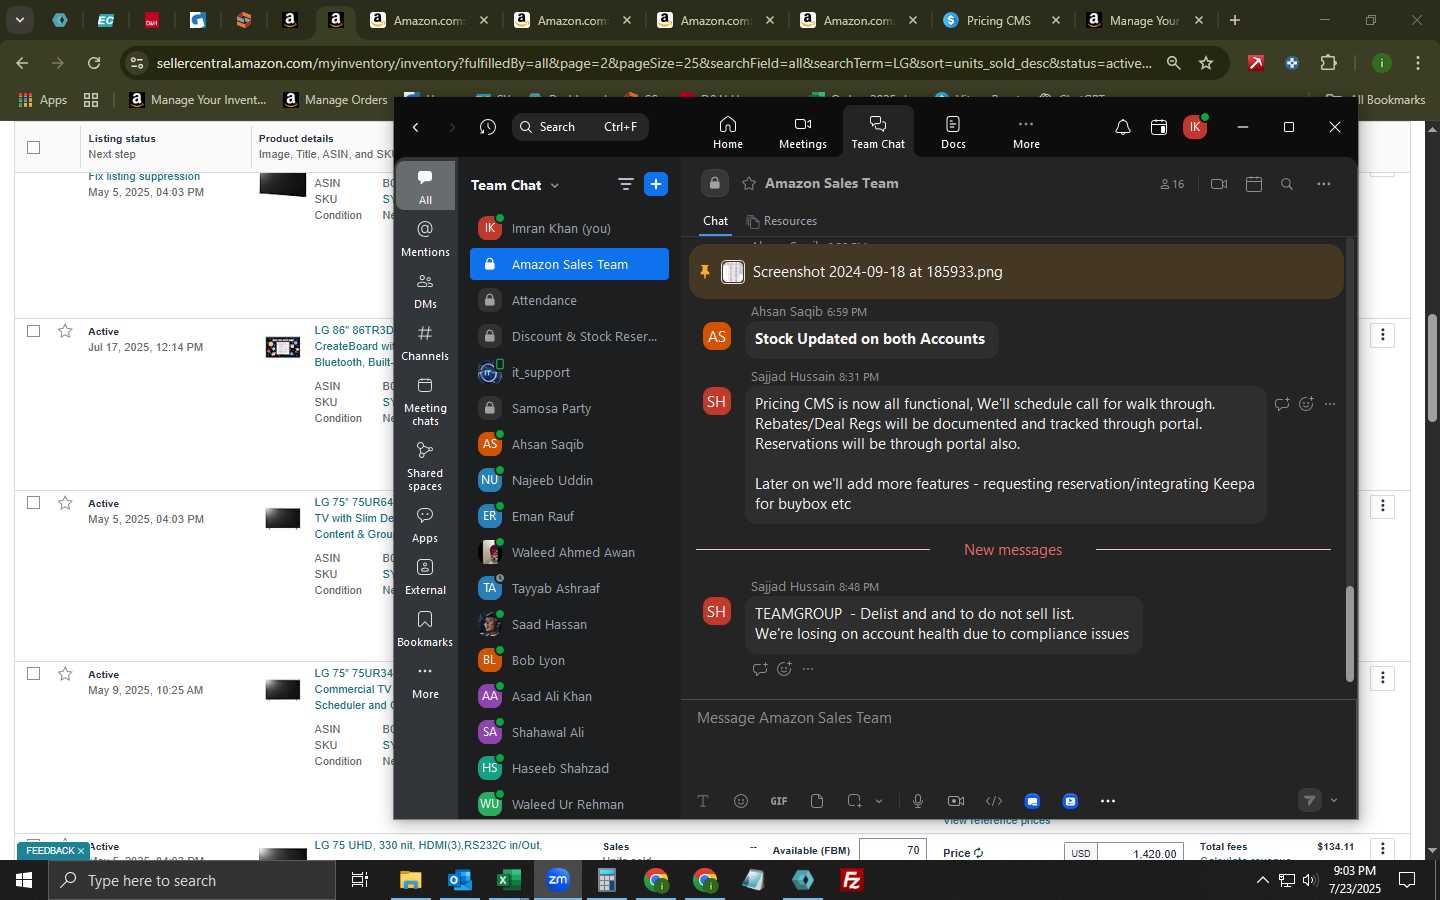Click the GIF button in message toolbar
The image size is (1440, 900).
click(x=779, y=801)
